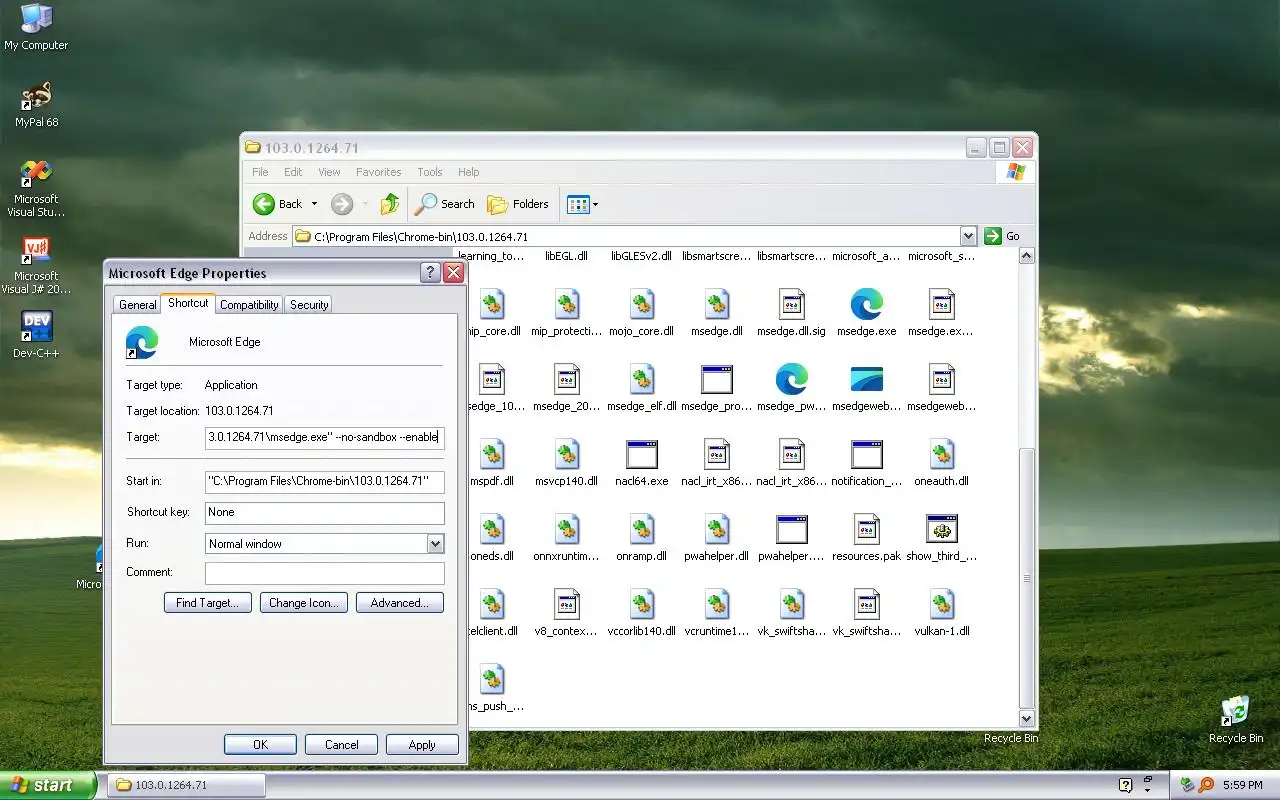Open the Edit menu
The image size is (1280, 800).
293,172
